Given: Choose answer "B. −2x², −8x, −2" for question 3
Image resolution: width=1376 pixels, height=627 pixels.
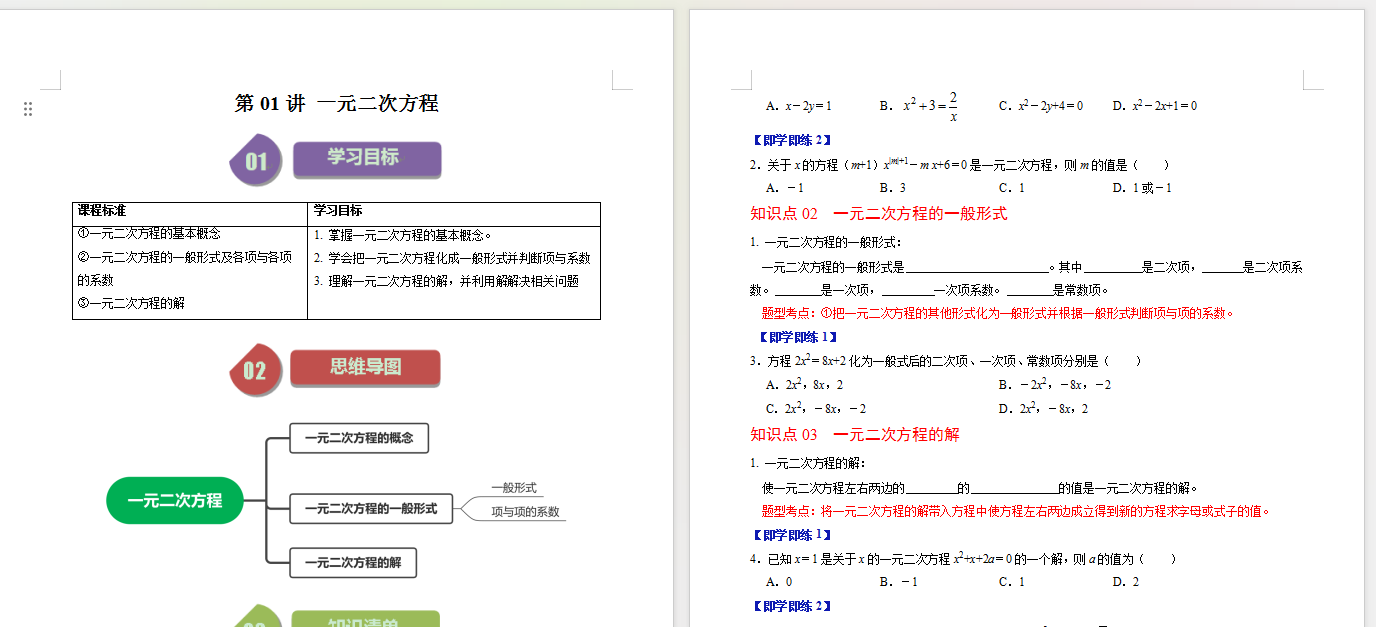Looking at the screenshot, I should click(1055, 385).
